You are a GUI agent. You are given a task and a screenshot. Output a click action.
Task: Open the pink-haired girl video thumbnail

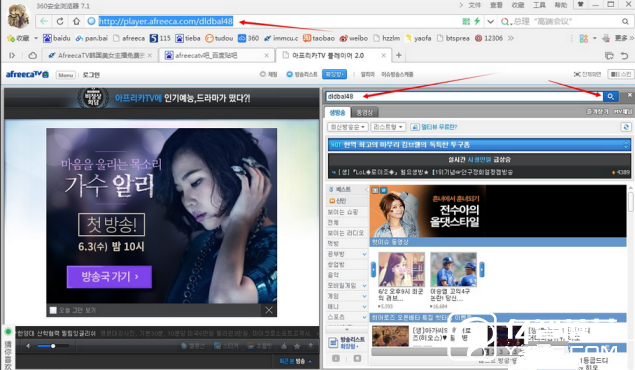[x=401, y=269]
